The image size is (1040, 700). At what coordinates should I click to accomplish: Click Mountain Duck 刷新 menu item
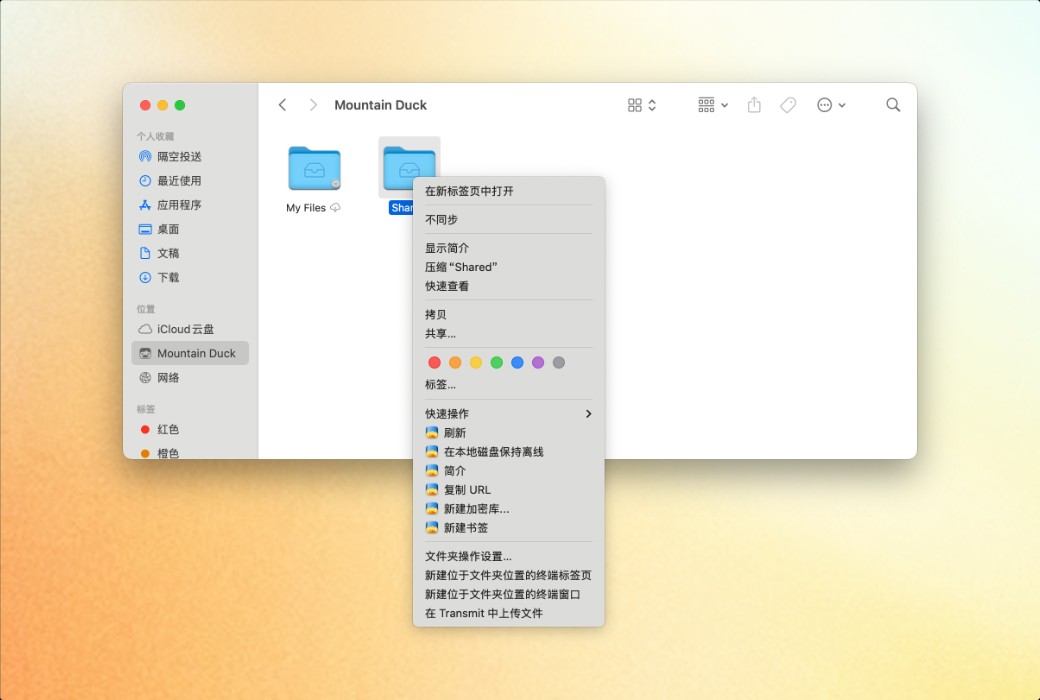509,433
